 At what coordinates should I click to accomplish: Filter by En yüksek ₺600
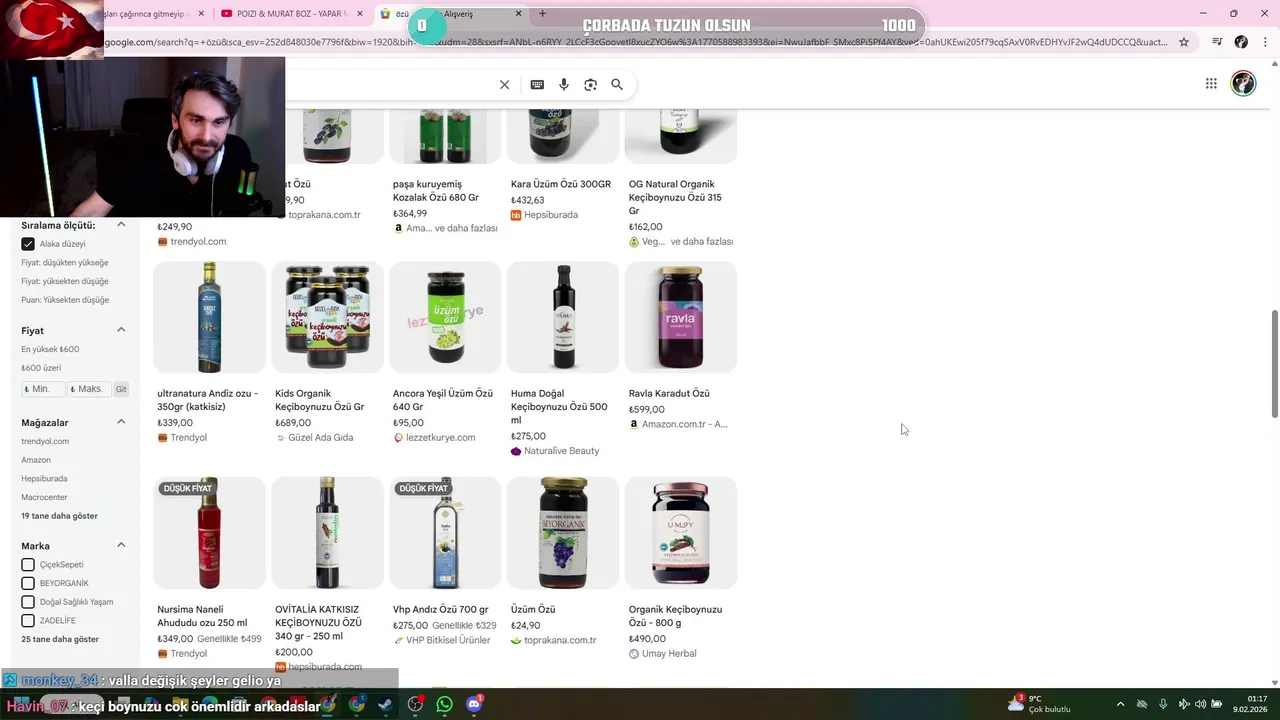(x=50, y=349)
